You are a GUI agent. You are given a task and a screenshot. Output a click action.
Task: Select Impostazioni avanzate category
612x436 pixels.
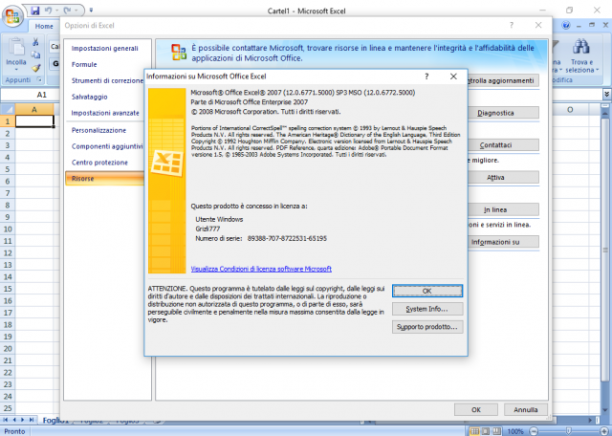point(105,113)
